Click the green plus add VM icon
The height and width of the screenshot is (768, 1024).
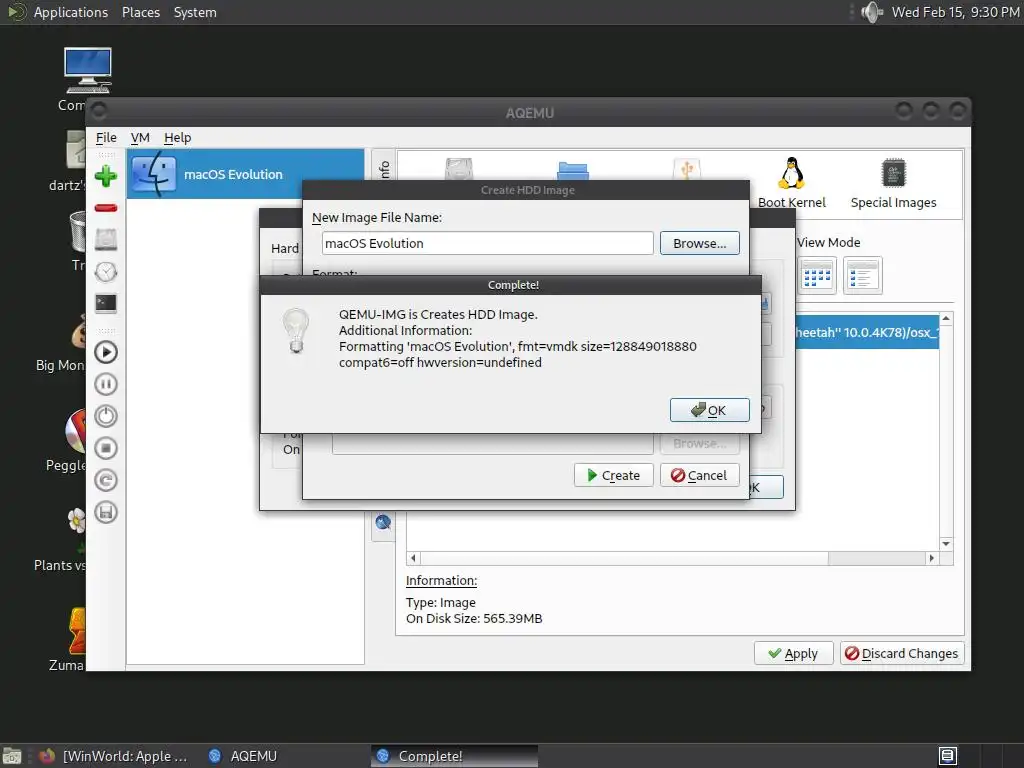coord(106,176)
